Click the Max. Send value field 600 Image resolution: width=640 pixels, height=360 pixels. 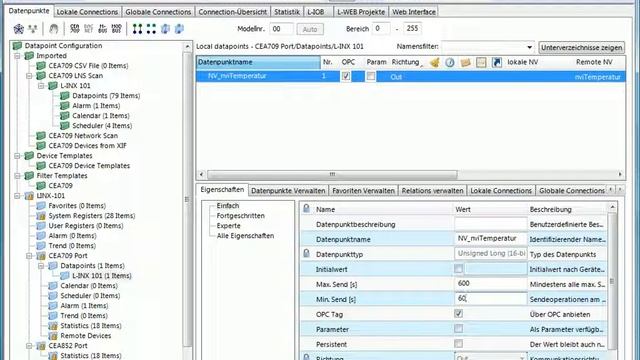(491, 283)
